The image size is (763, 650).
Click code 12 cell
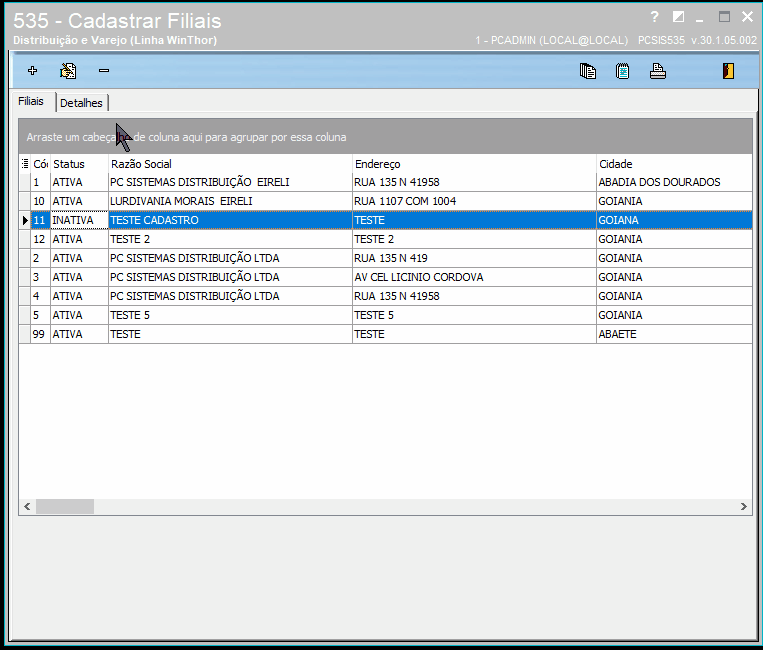pos(40,239)
